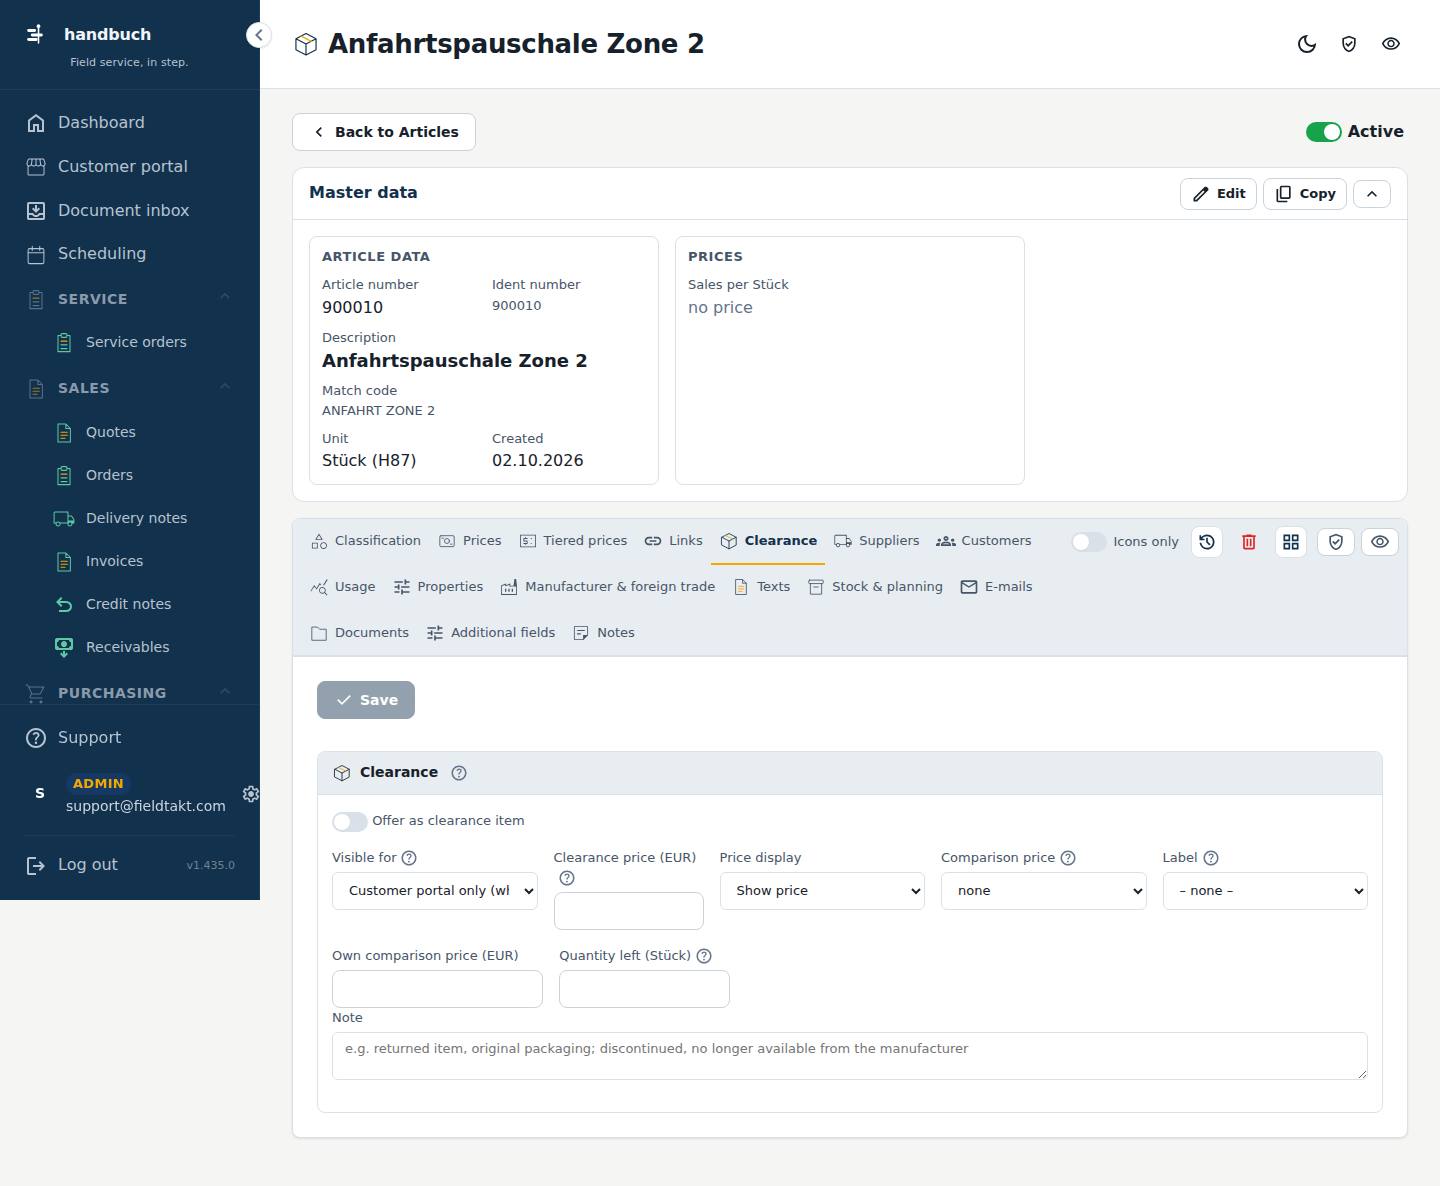Screen dimensions: 1440x1186
Task: Open settings gear next to admin user
Action: coord(251,794)
